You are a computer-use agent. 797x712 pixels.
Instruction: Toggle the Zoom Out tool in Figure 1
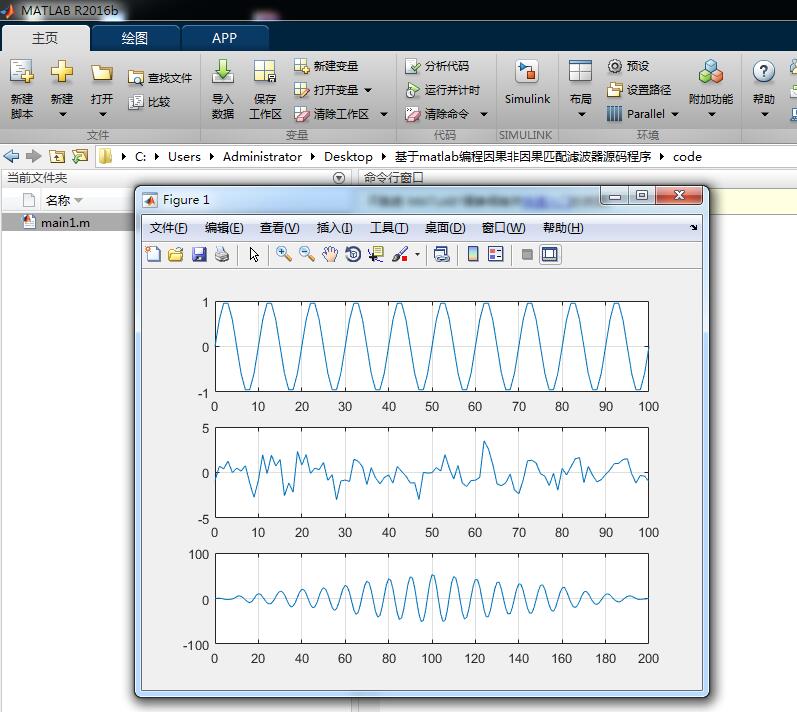coord(307,254)
